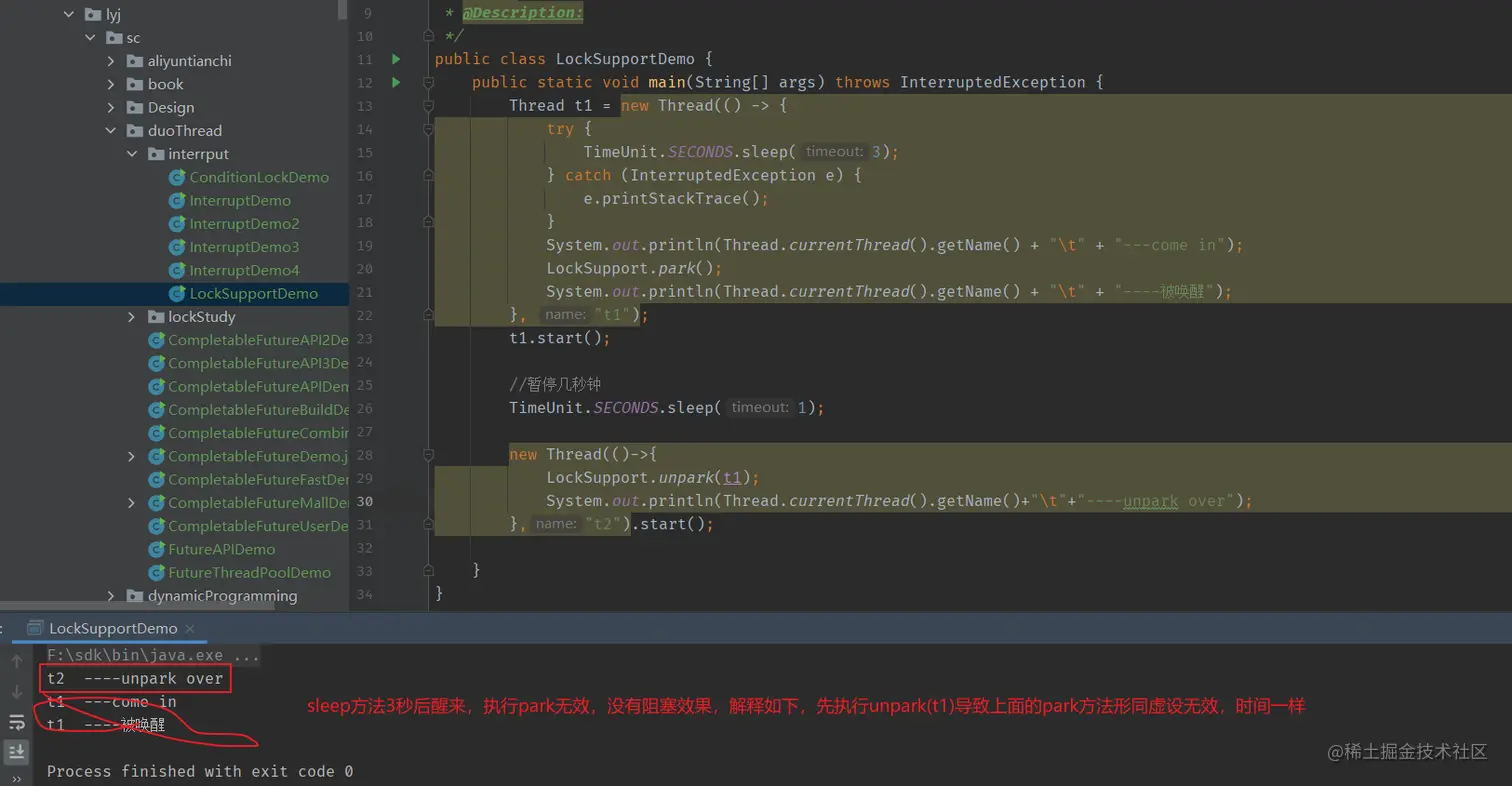Viewport: 1512px width, 786px height.
Task: Click the line number 30 in gutter
Action: pos(365,501)
